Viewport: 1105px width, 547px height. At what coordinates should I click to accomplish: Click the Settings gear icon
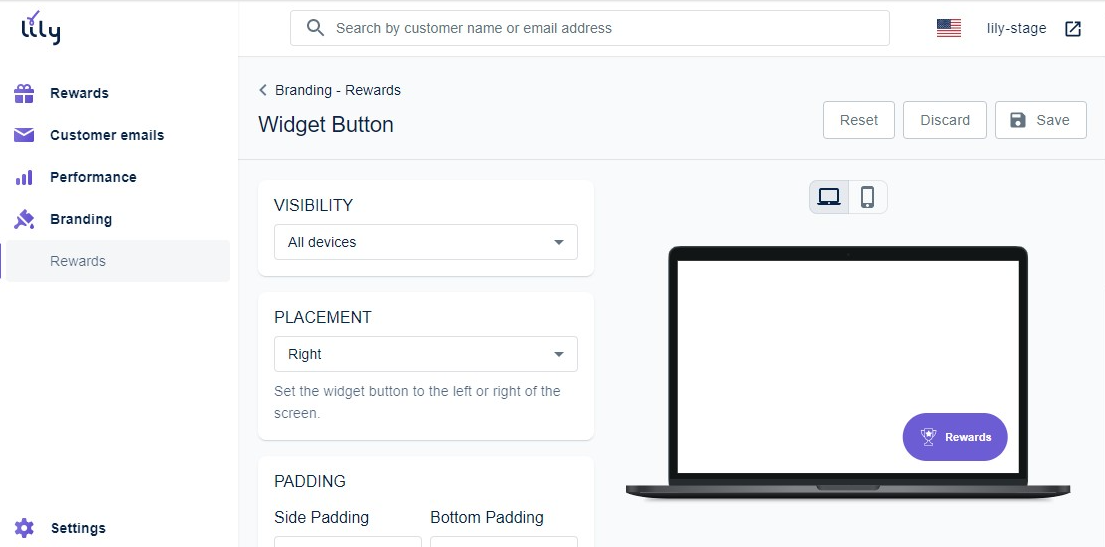(25, 528)
